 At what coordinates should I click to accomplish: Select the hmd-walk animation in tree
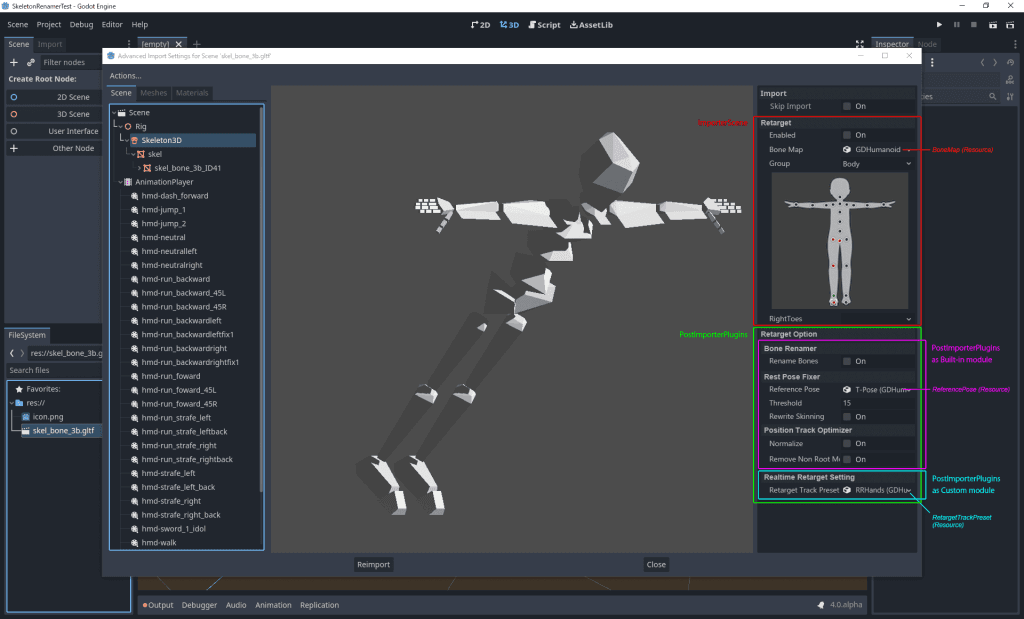click(158, 543)
